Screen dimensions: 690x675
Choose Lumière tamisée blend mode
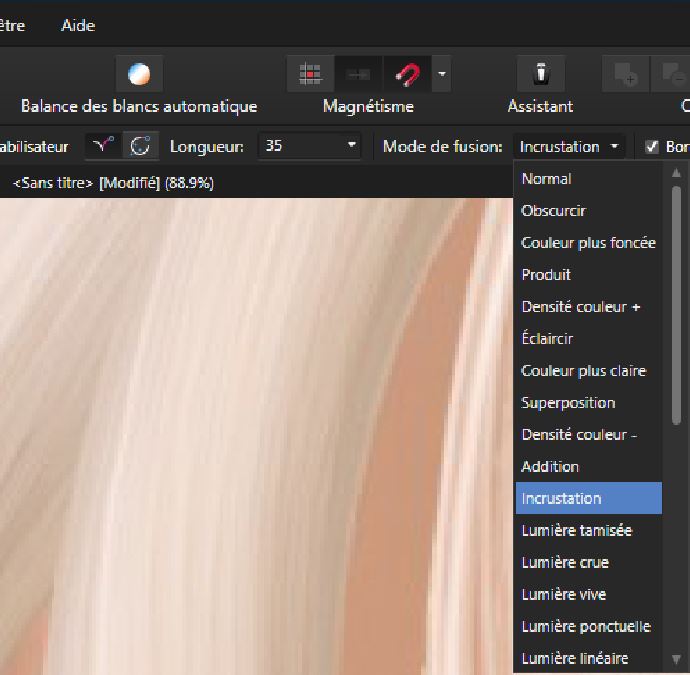point(588,530)
